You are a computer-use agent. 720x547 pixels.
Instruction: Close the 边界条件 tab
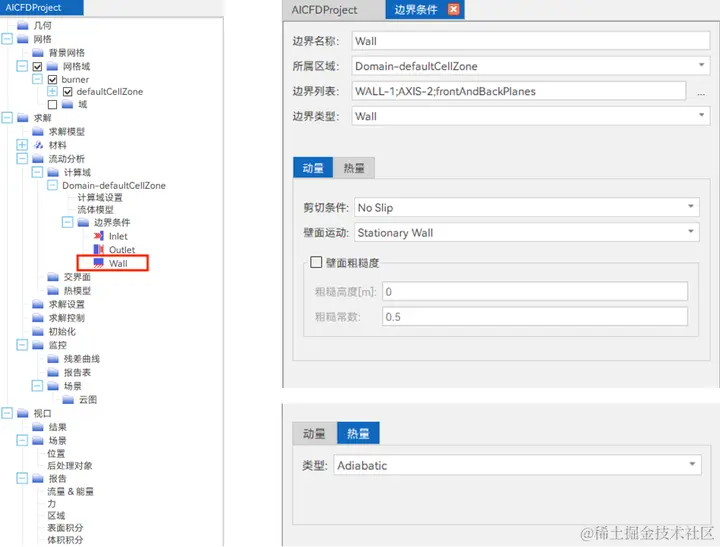pos(454,9)
